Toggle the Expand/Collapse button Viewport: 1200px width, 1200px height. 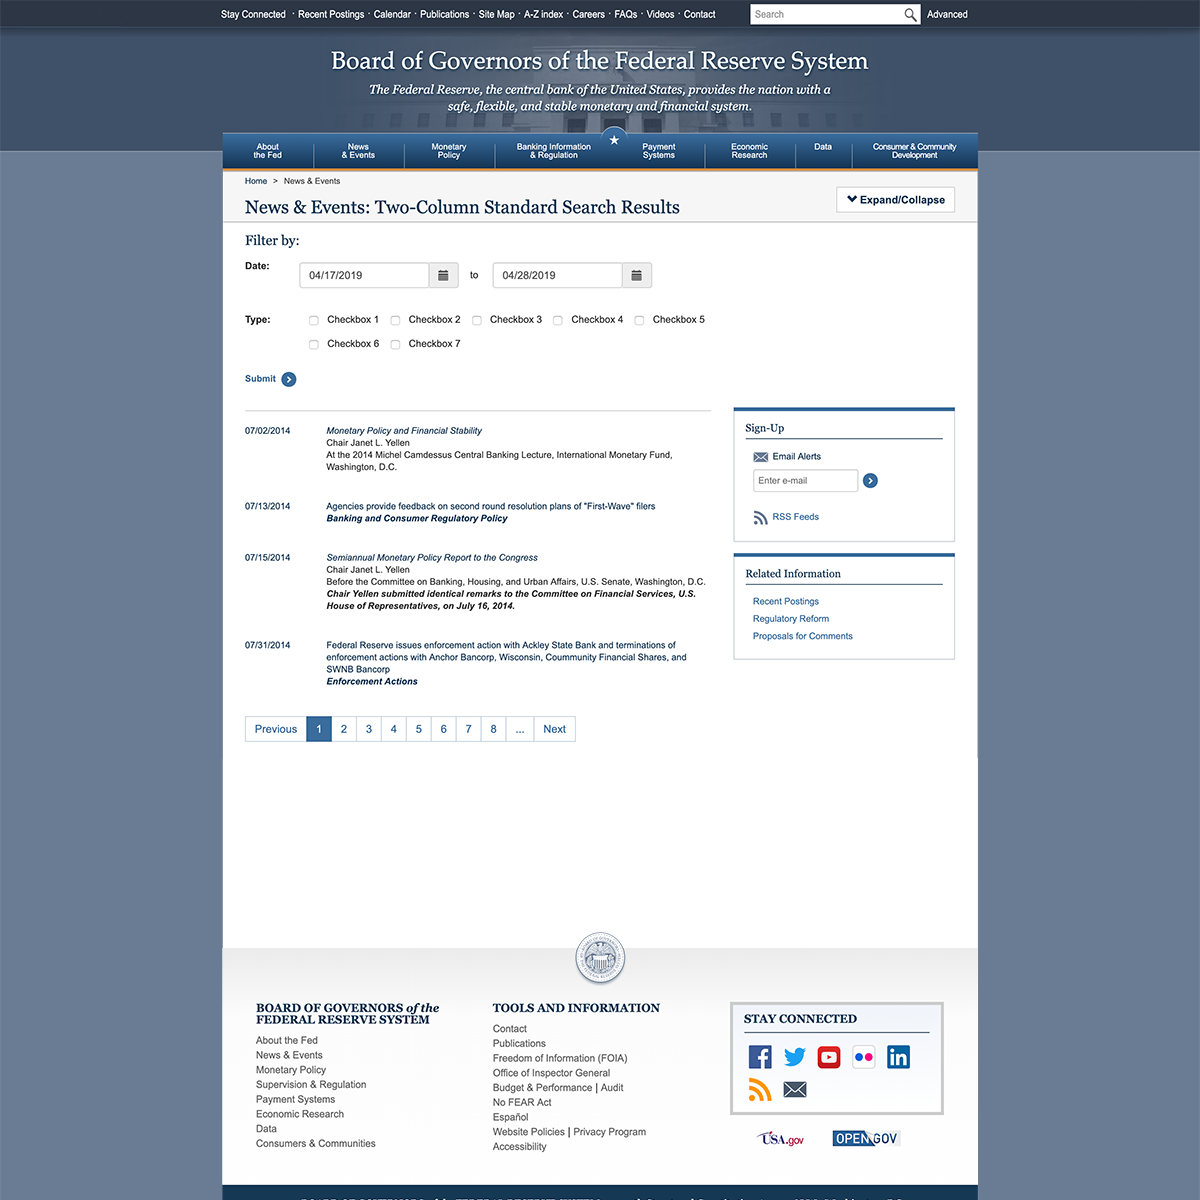pyautogui.click(x=895, y=200)
